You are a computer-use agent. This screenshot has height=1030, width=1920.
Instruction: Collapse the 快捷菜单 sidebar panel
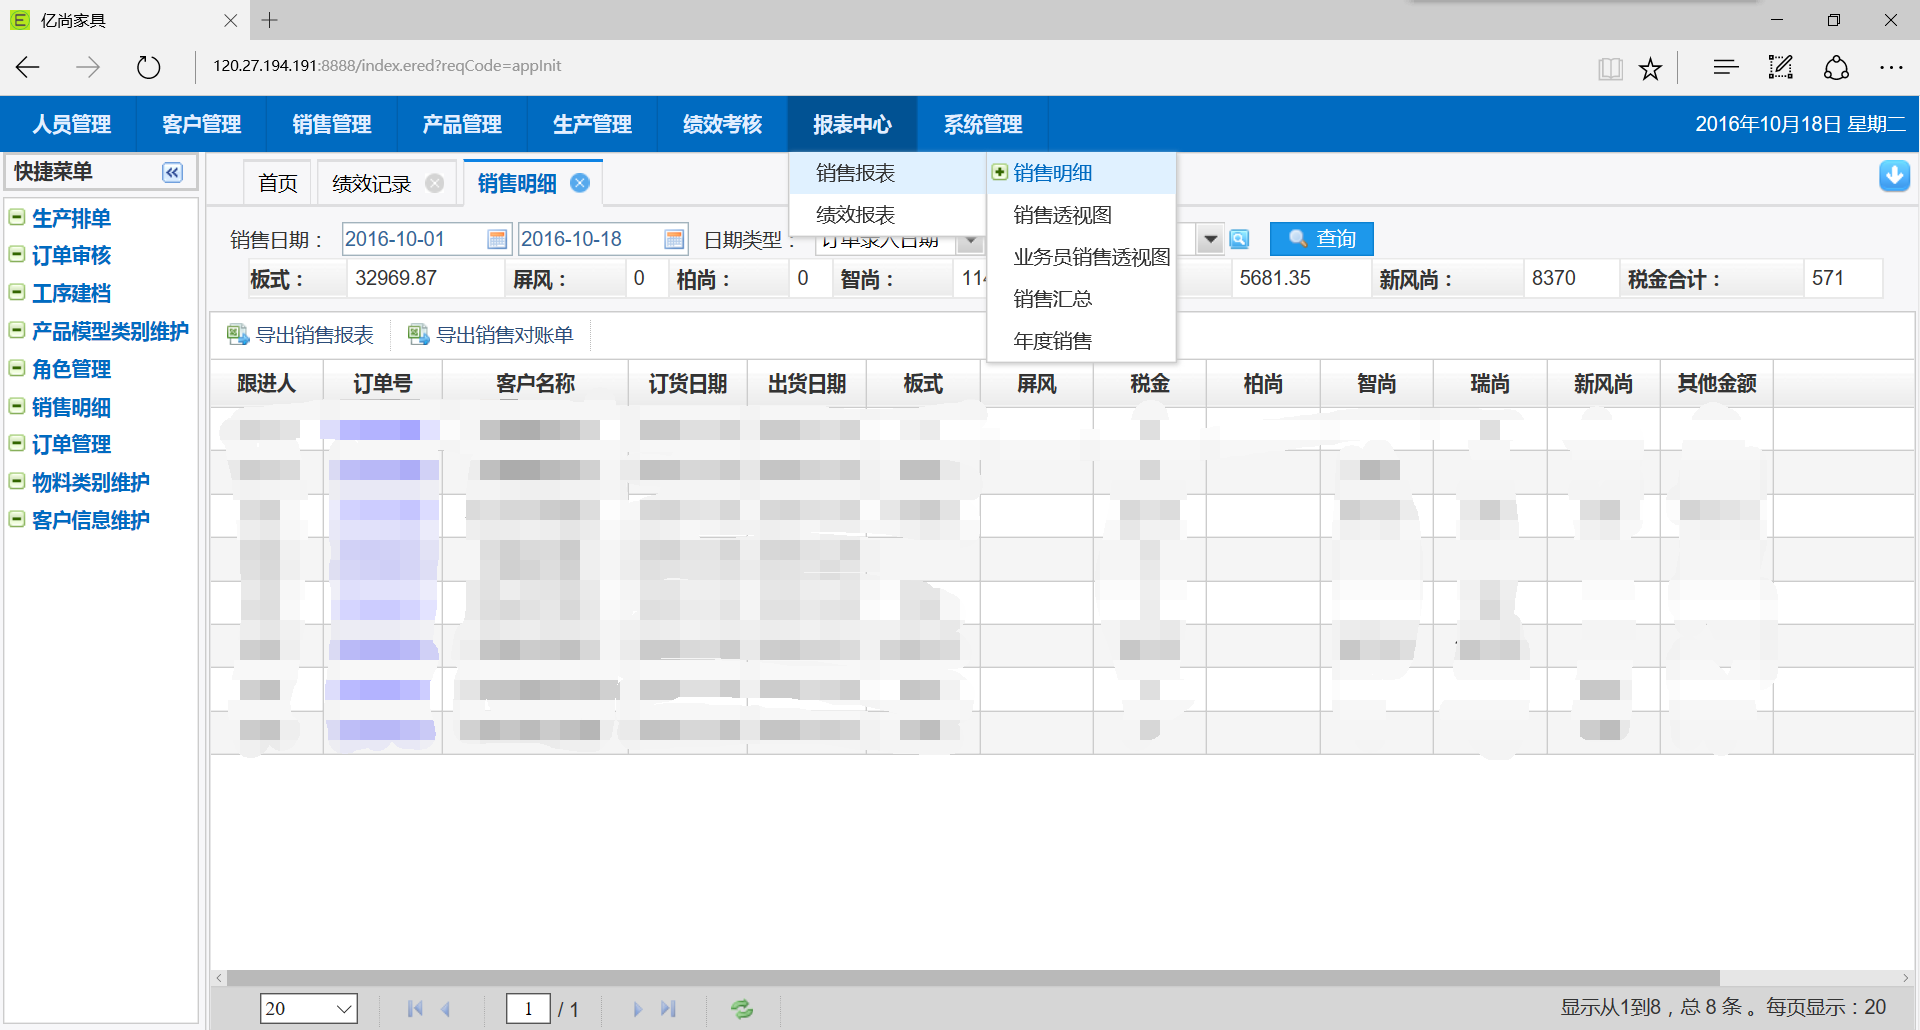pyautogui.click(x=172, y=173)
